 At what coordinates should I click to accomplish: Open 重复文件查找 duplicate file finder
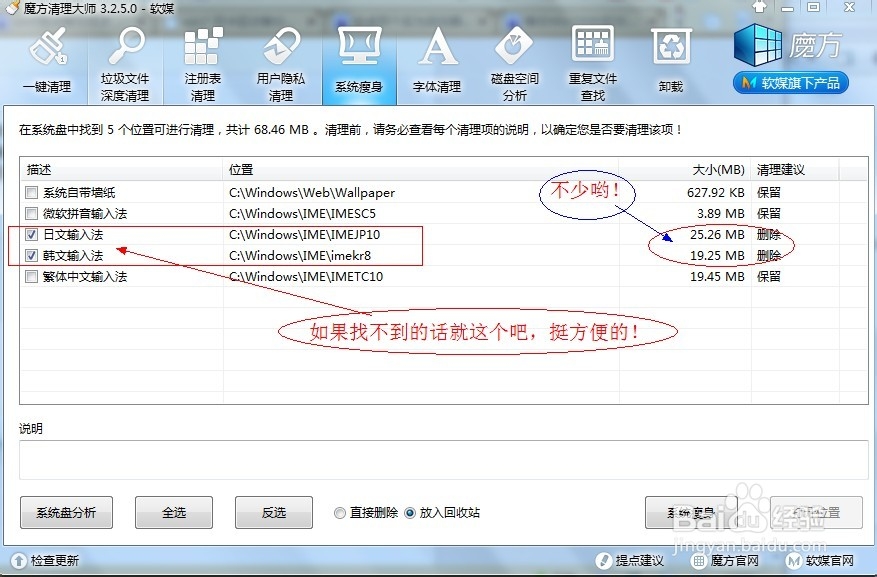click(593, 64)
